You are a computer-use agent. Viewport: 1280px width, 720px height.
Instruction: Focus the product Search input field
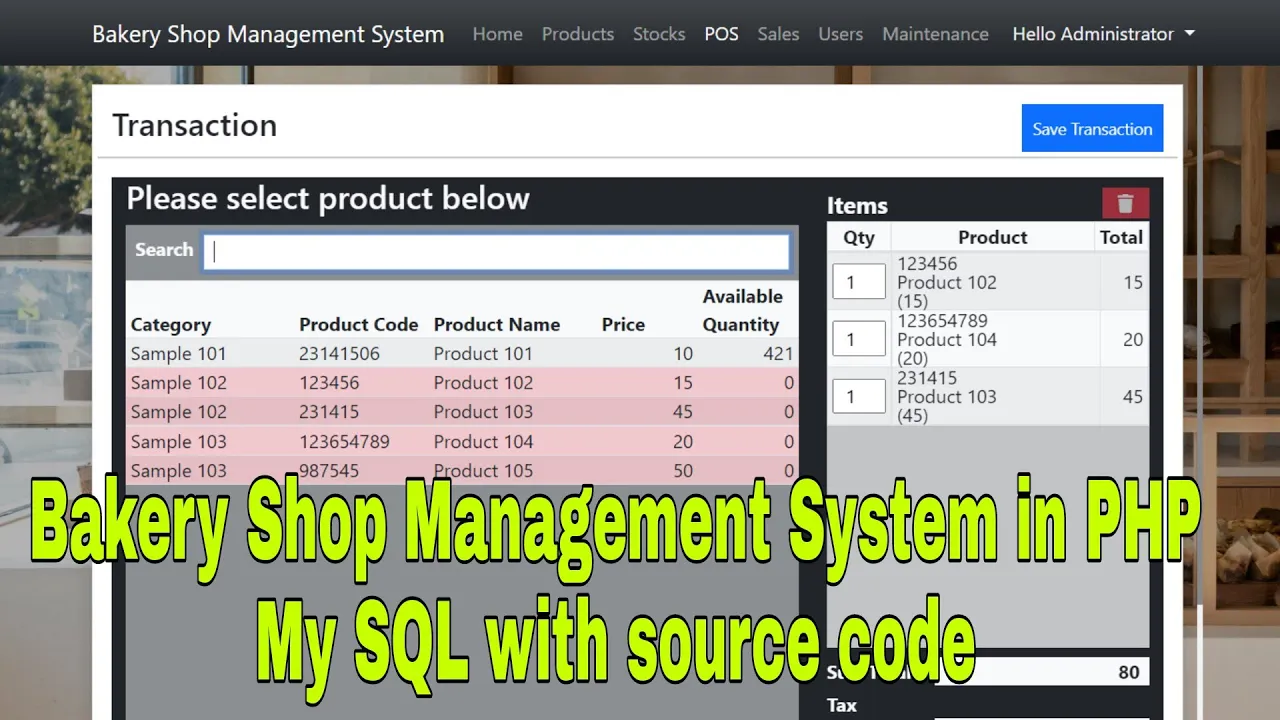(x=496, y=252)
